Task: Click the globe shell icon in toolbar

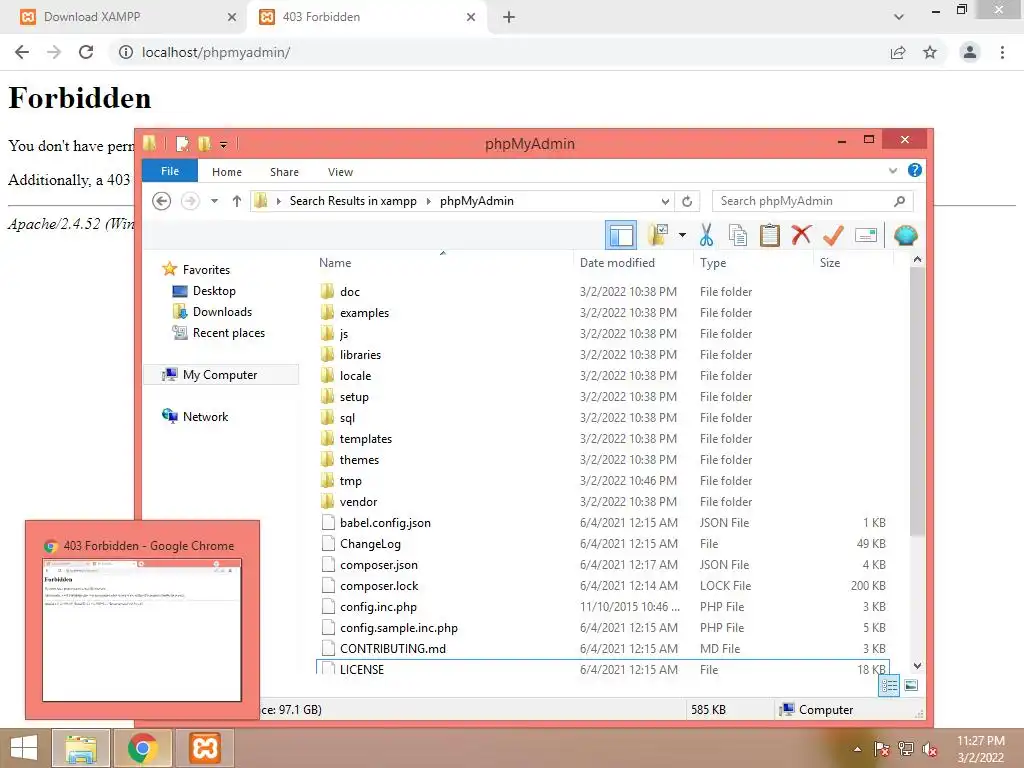Action: 906,235
